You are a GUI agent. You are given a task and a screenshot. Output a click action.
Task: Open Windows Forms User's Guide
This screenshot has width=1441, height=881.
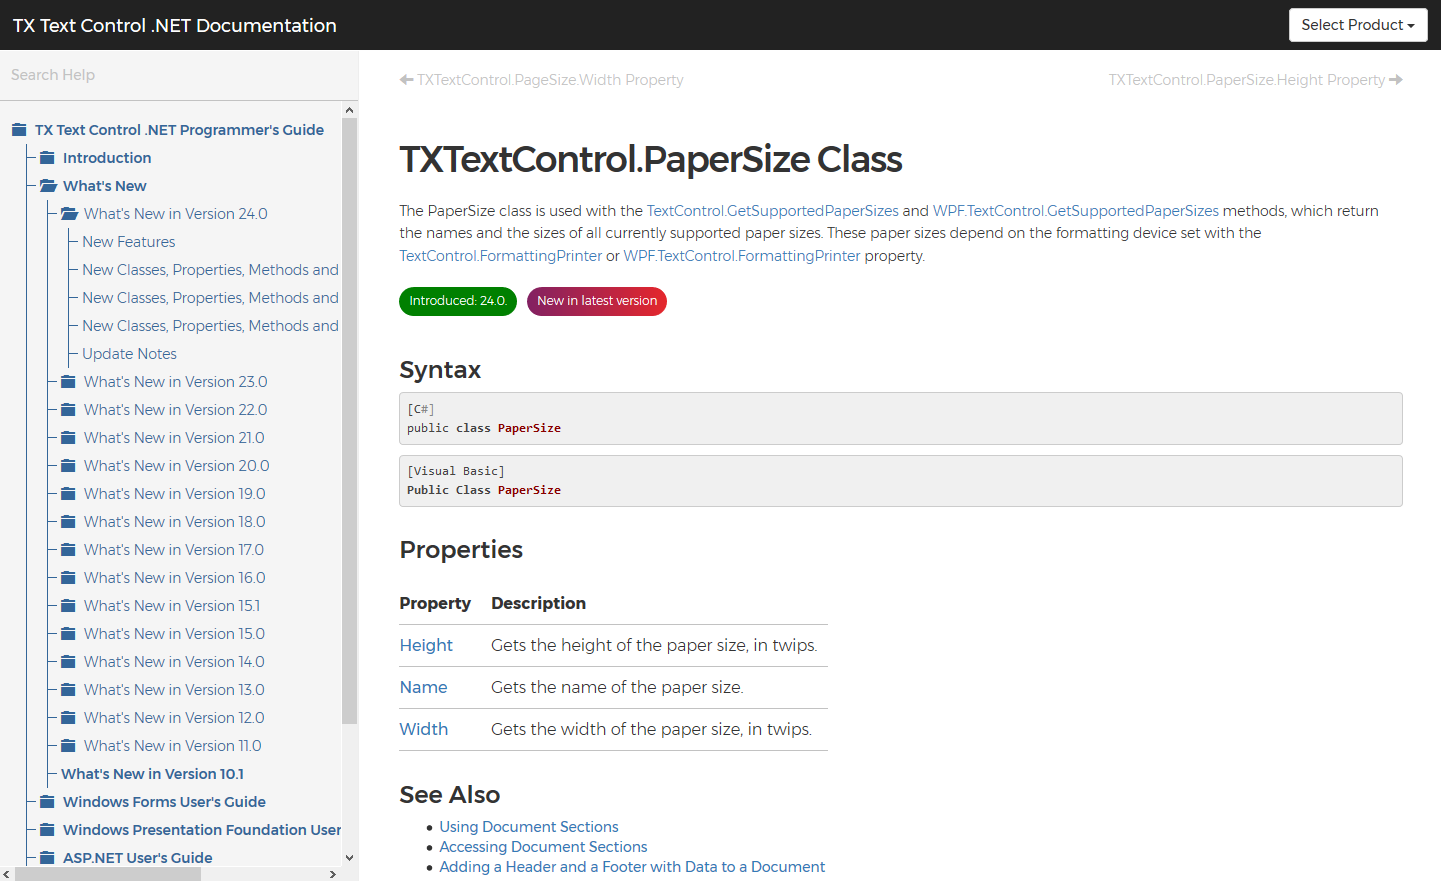(164, 802)
